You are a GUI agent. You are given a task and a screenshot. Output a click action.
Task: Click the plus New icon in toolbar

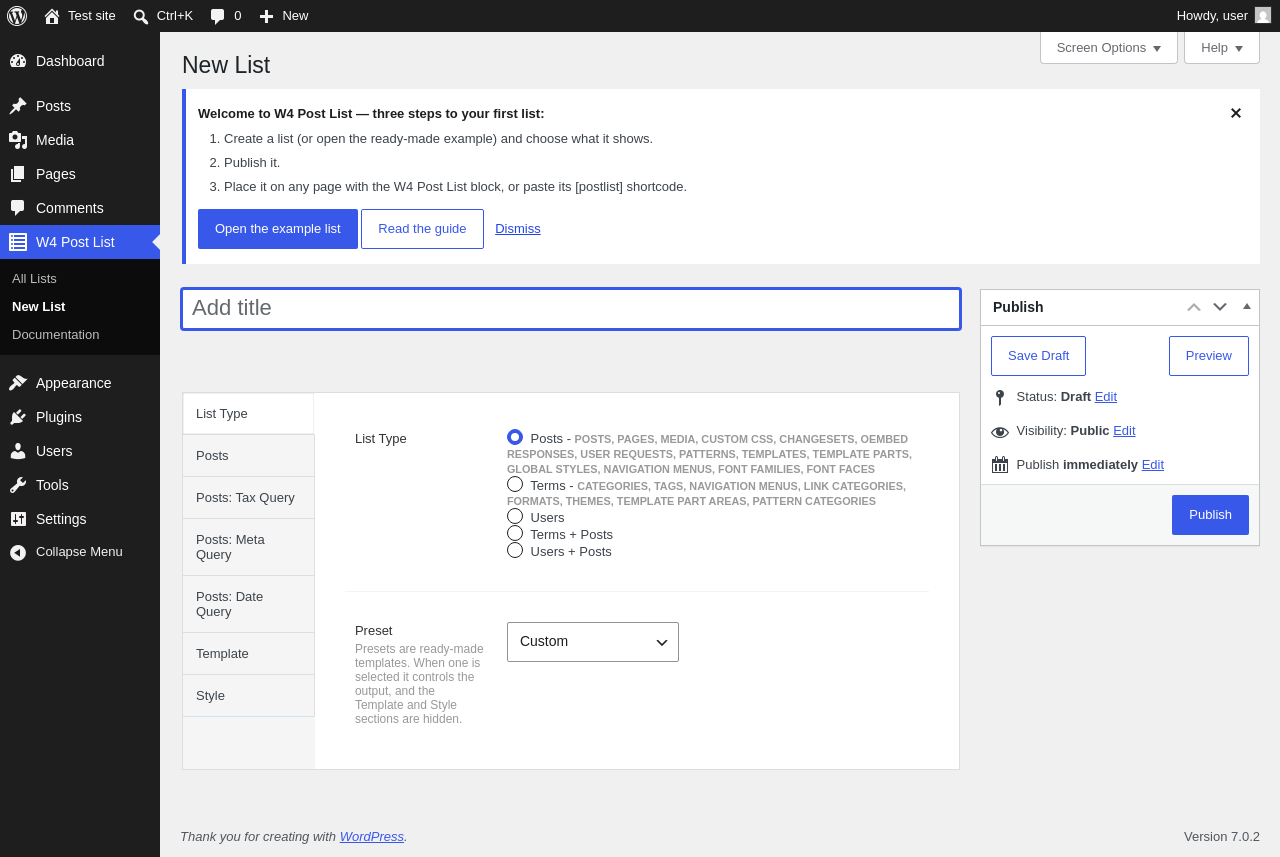(x=266, y=16)
